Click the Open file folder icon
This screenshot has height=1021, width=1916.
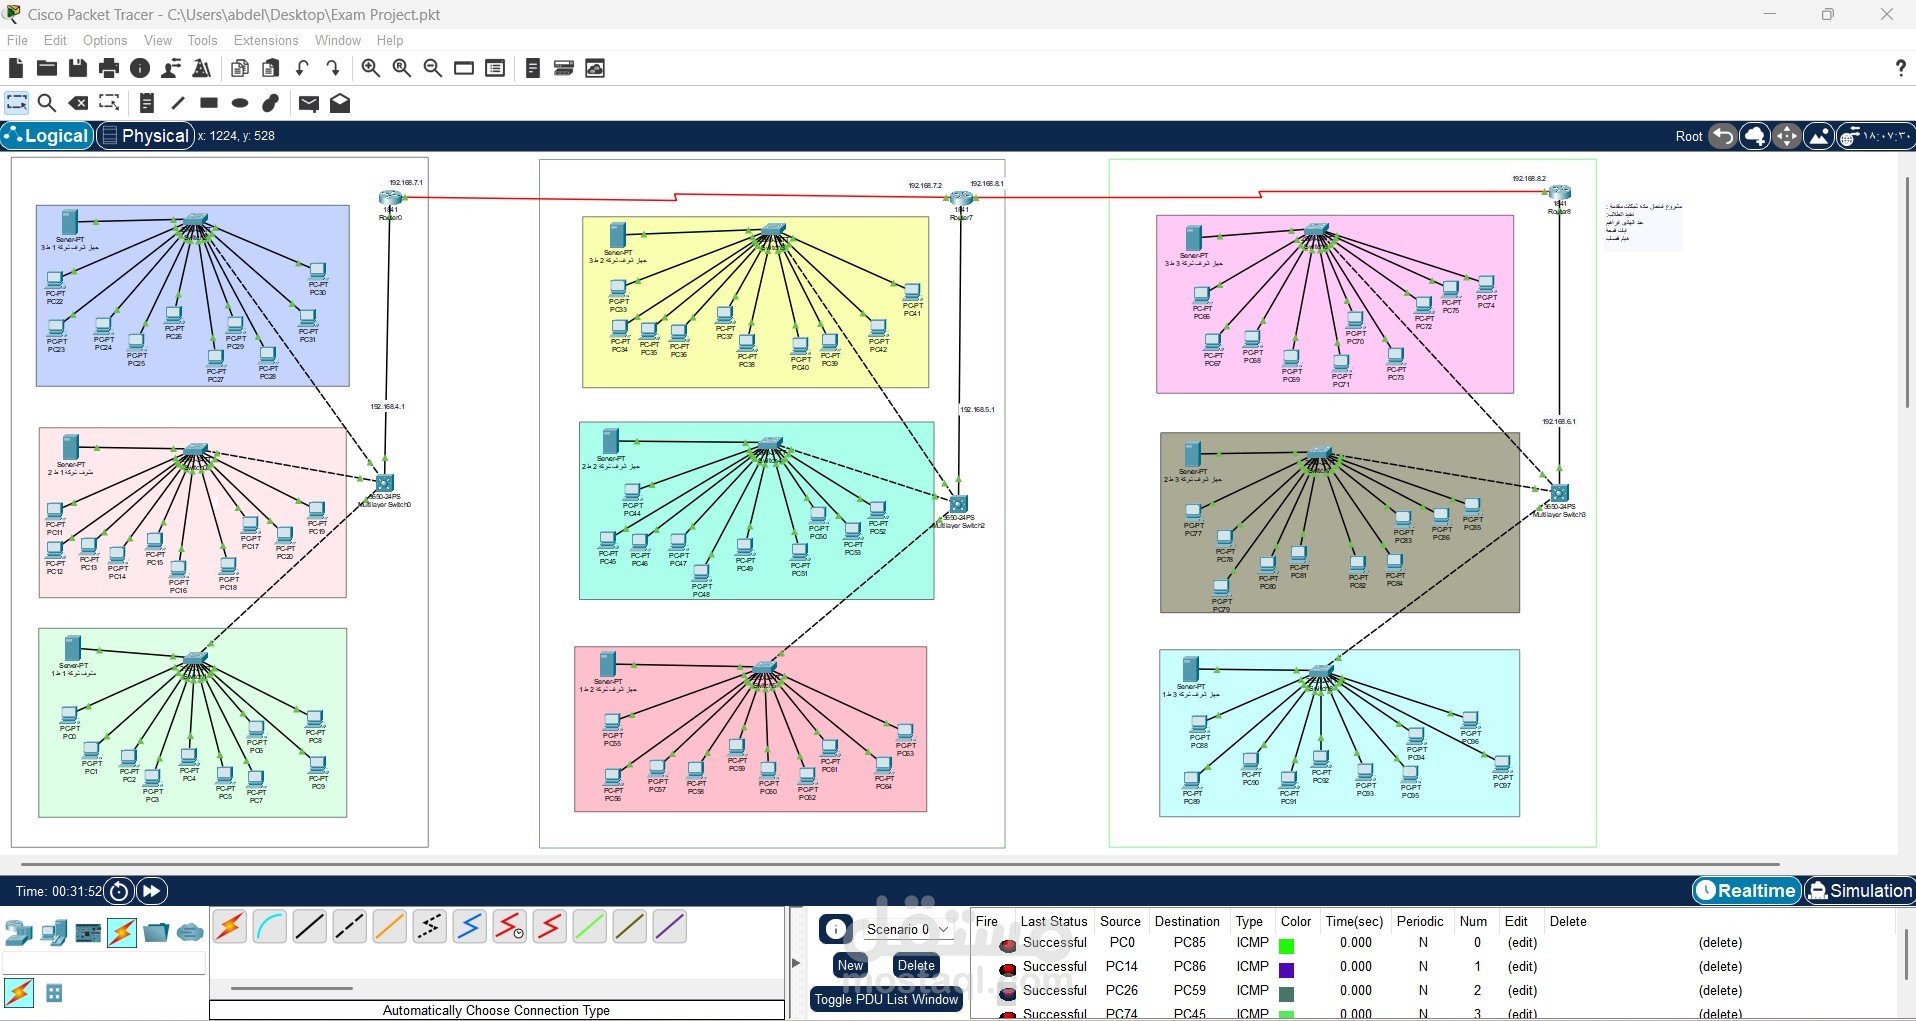(x=47, y=68)
